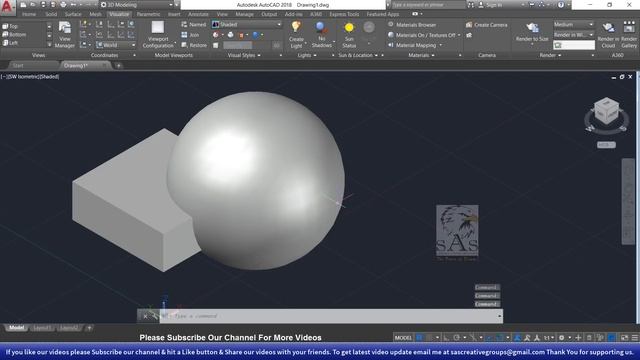Add a new layout with plus button
The image size is (640, 360).
(x=89, y=328)
